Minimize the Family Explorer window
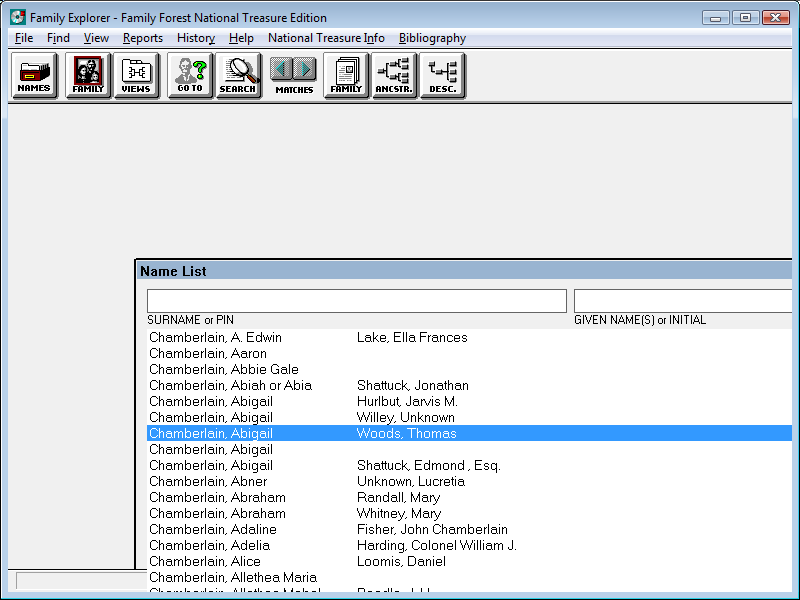Viewport: 800px width, 600px height. (715, 18)
